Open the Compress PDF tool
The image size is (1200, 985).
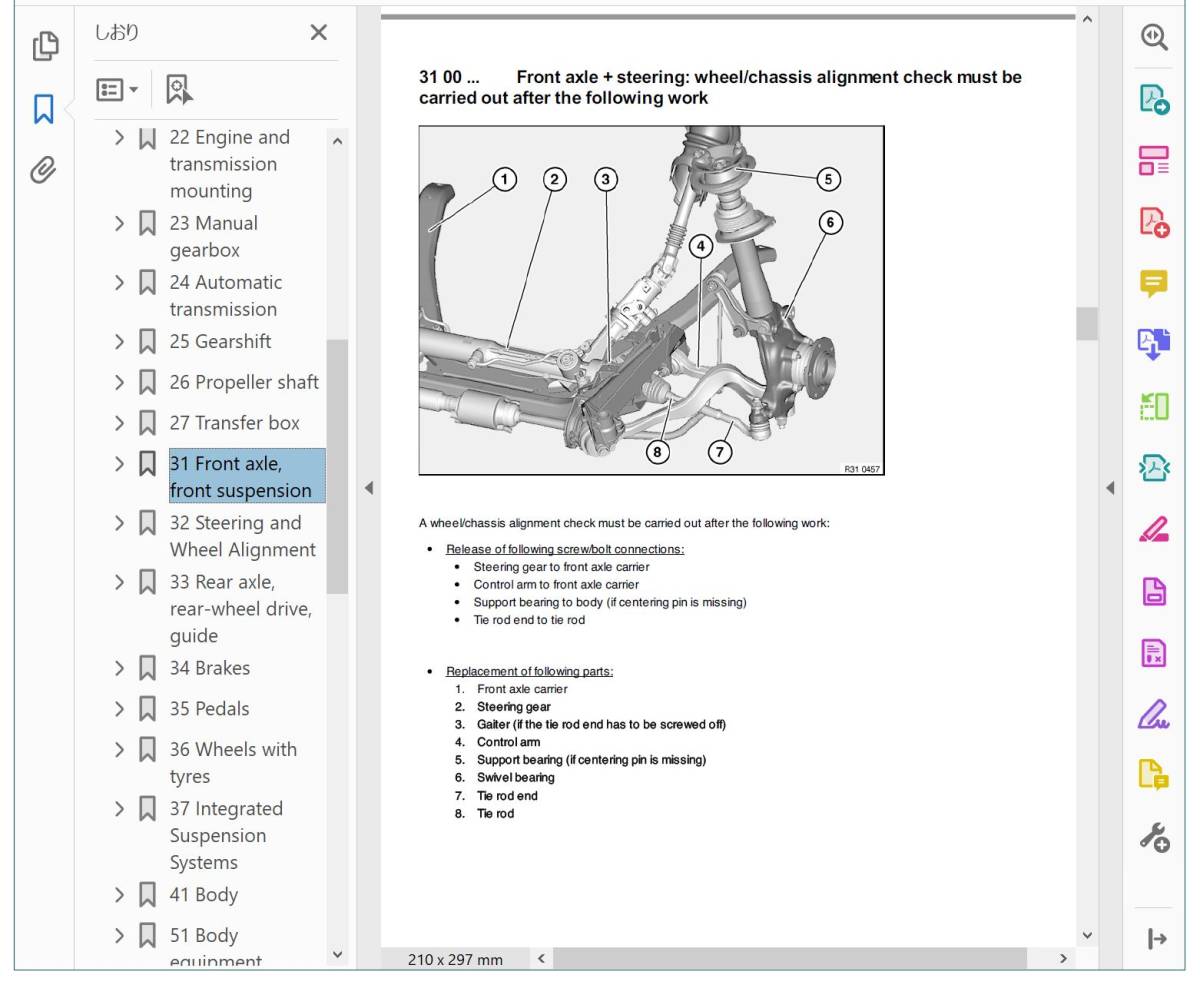[x=1154, y=467]
